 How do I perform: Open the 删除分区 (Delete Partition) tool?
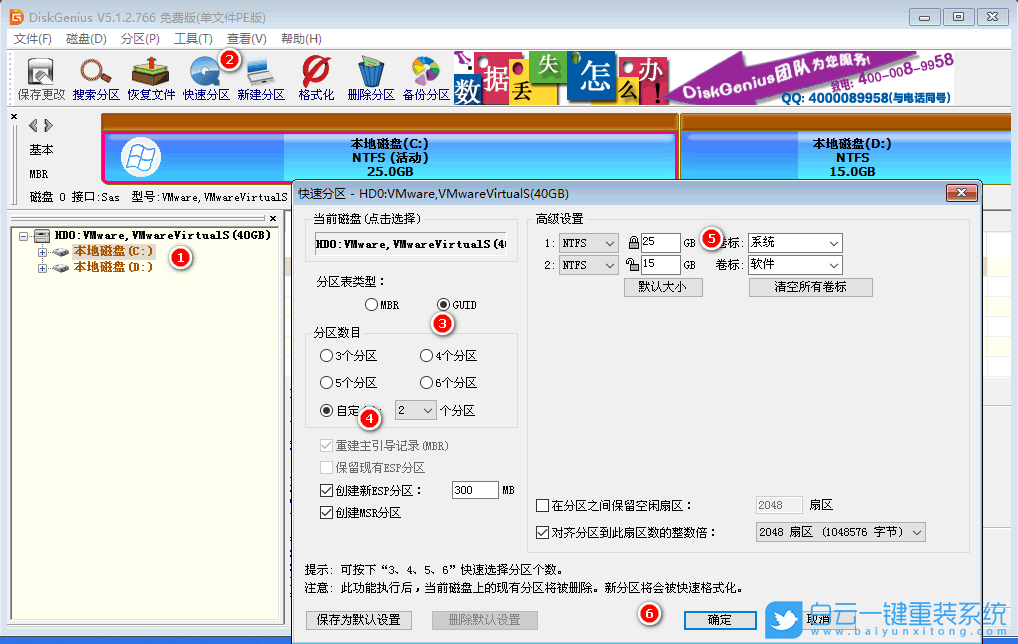click(x=370, y=76)
